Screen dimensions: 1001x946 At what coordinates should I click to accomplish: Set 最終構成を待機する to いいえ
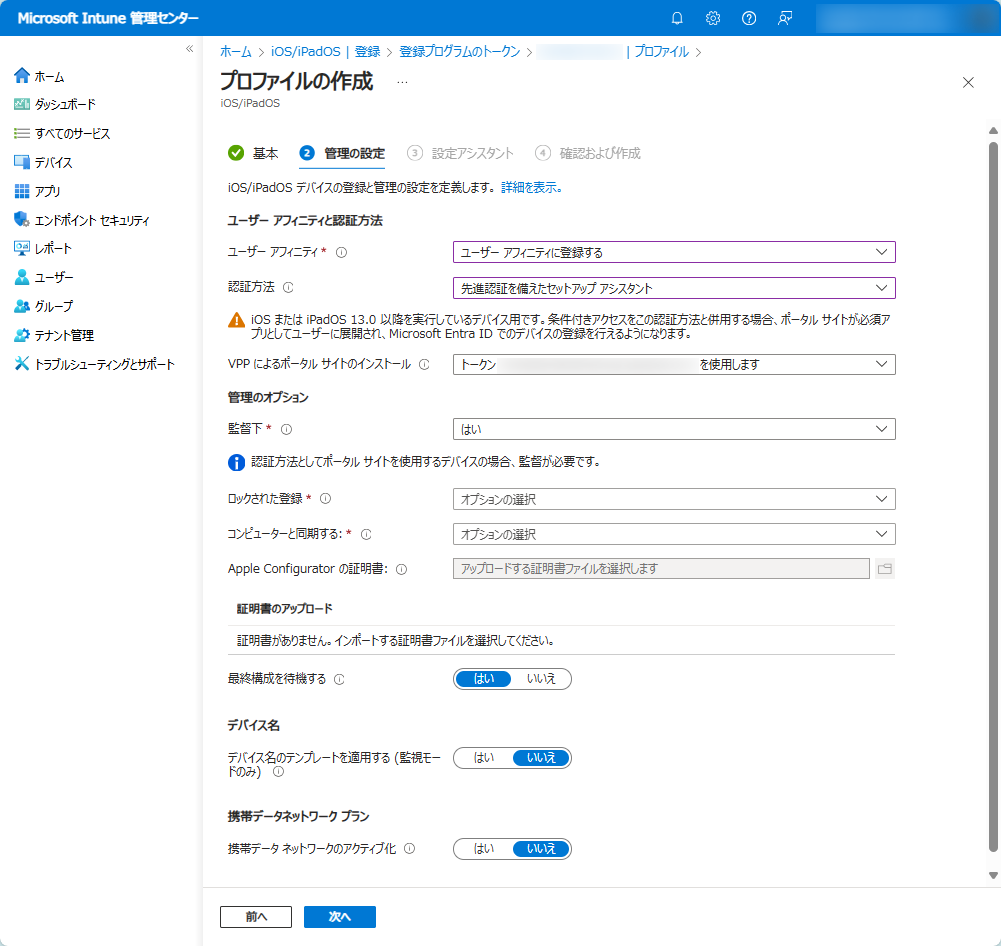(x=541, y=679)
